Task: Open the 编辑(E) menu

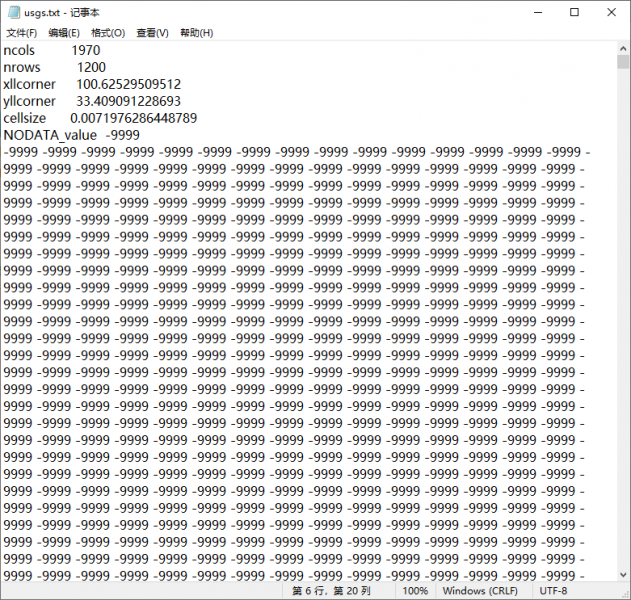Action: (64, 33)
